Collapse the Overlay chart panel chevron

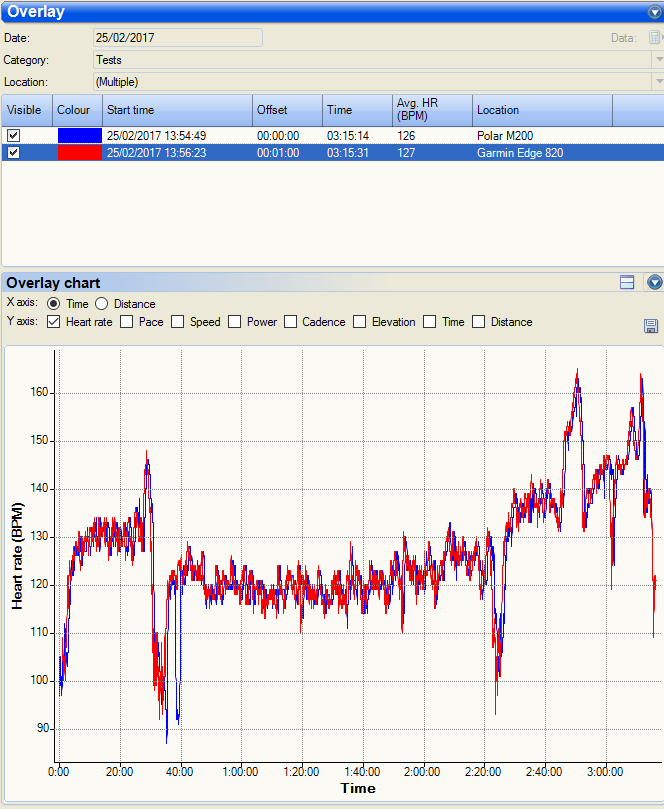pos(654,283)
